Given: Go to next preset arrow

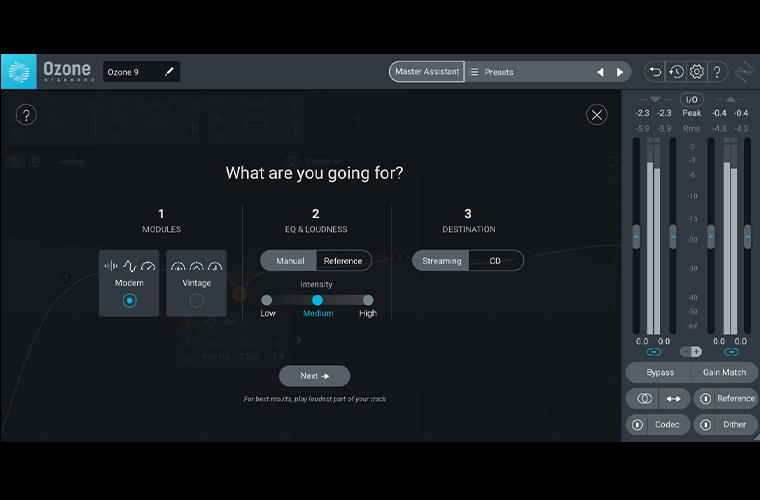Looking at the screenshot, I should tap(620, 72).
